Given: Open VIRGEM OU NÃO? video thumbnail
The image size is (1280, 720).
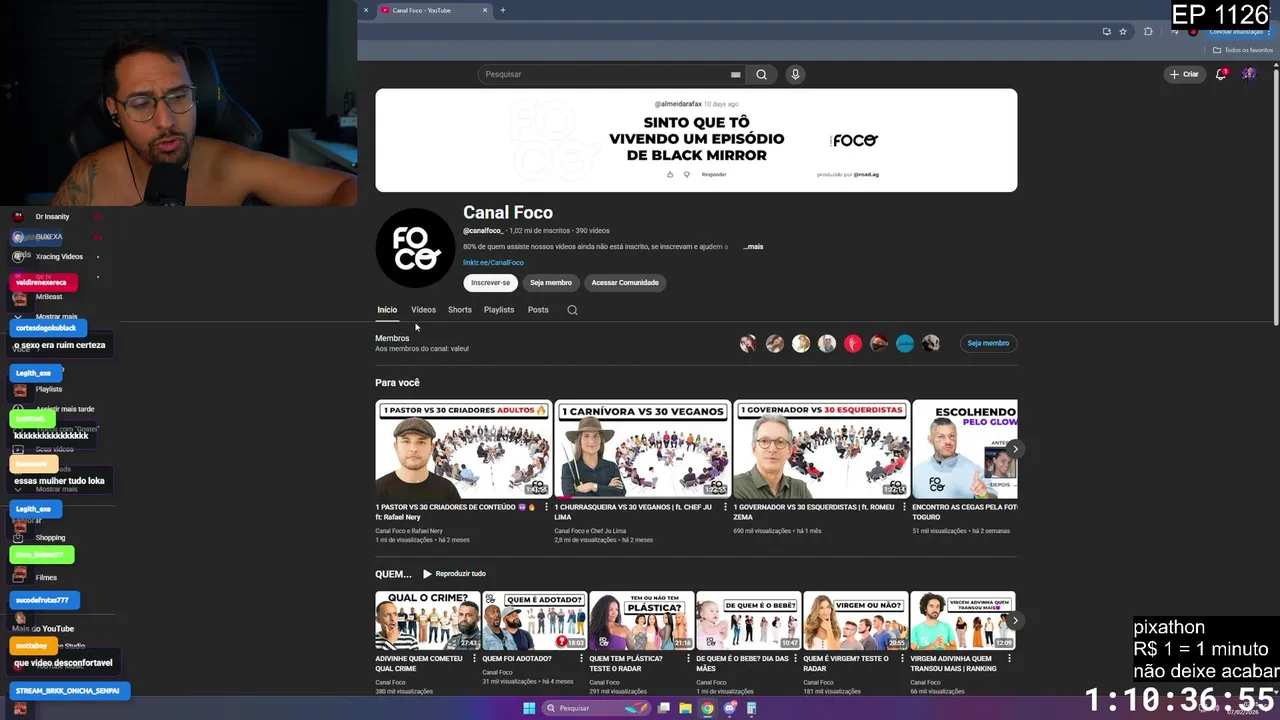Looking at the screenshot, I should pos(855,621).
